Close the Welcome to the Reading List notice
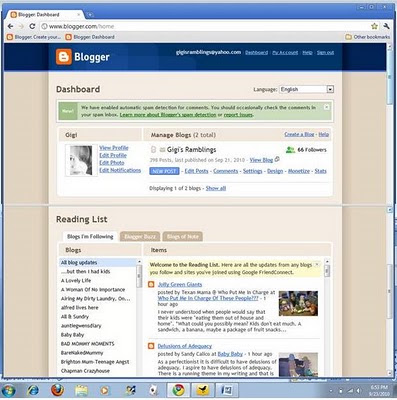Image resolution: width=397 pixels, height=400 pixels. [x=317, y=264]
